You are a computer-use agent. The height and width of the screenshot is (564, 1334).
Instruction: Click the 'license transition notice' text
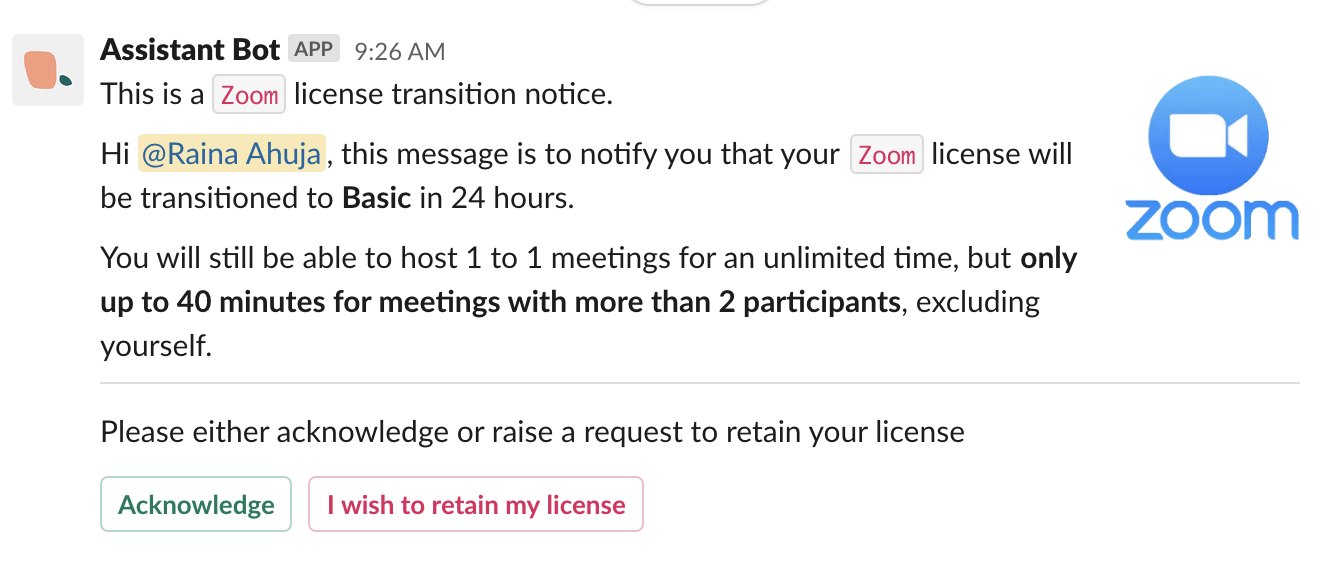[x=452, y=95]
